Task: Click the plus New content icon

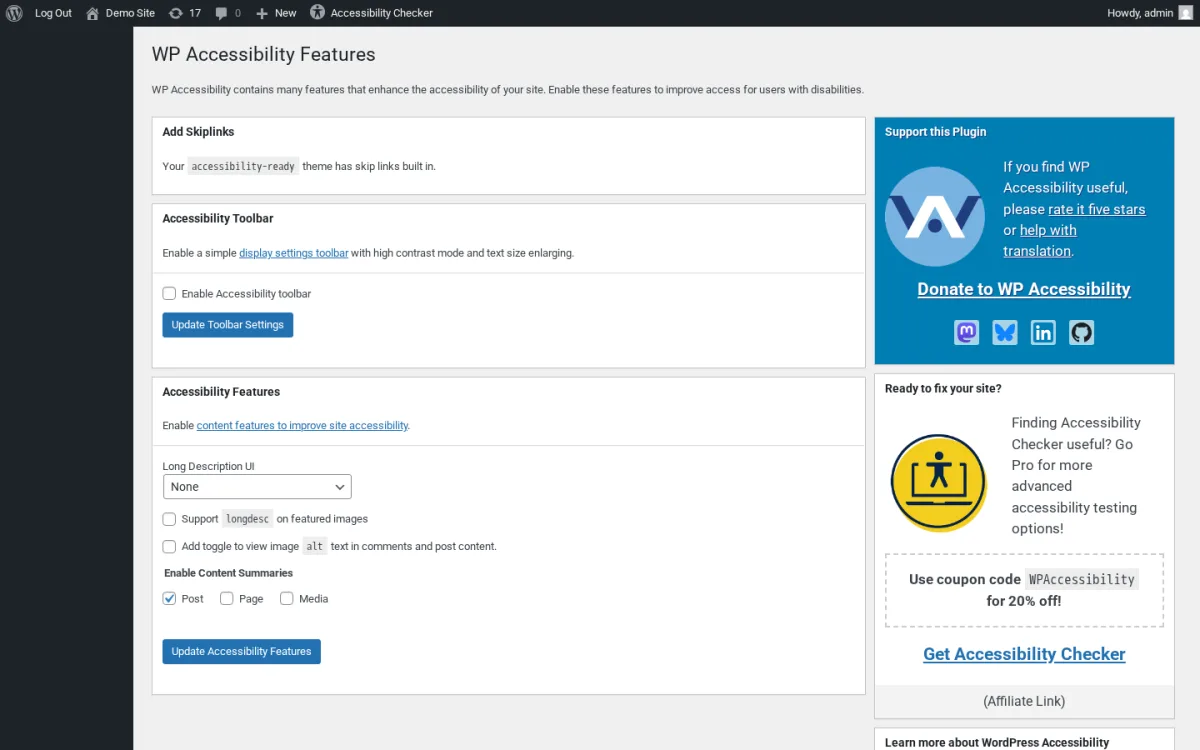Action: coord(262,13)
